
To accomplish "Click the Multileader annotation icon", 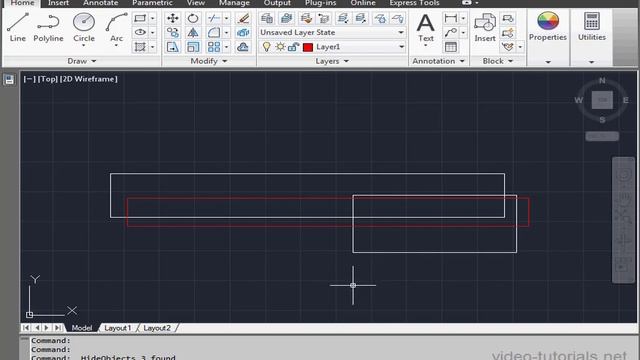I will [451, 33].
